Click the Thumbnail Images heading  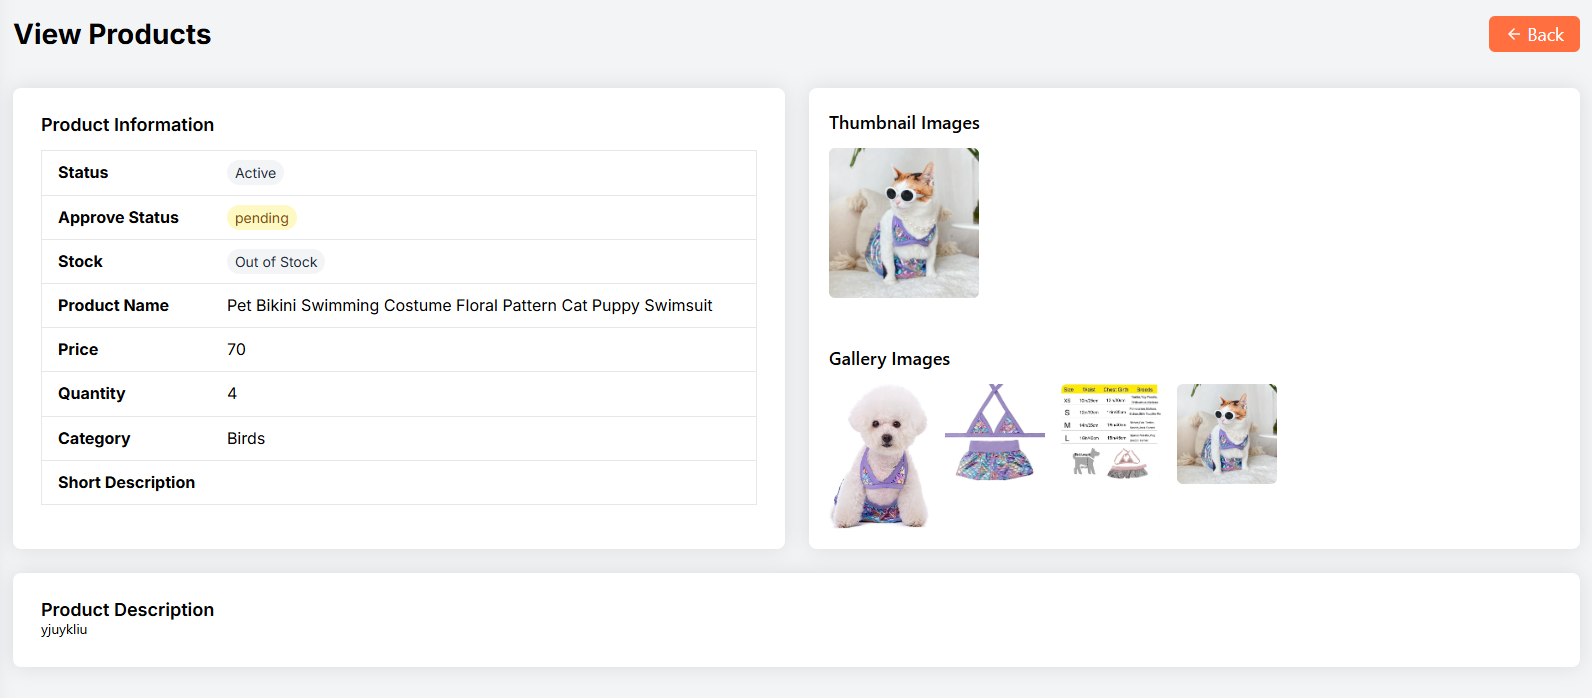pos(904,123)
